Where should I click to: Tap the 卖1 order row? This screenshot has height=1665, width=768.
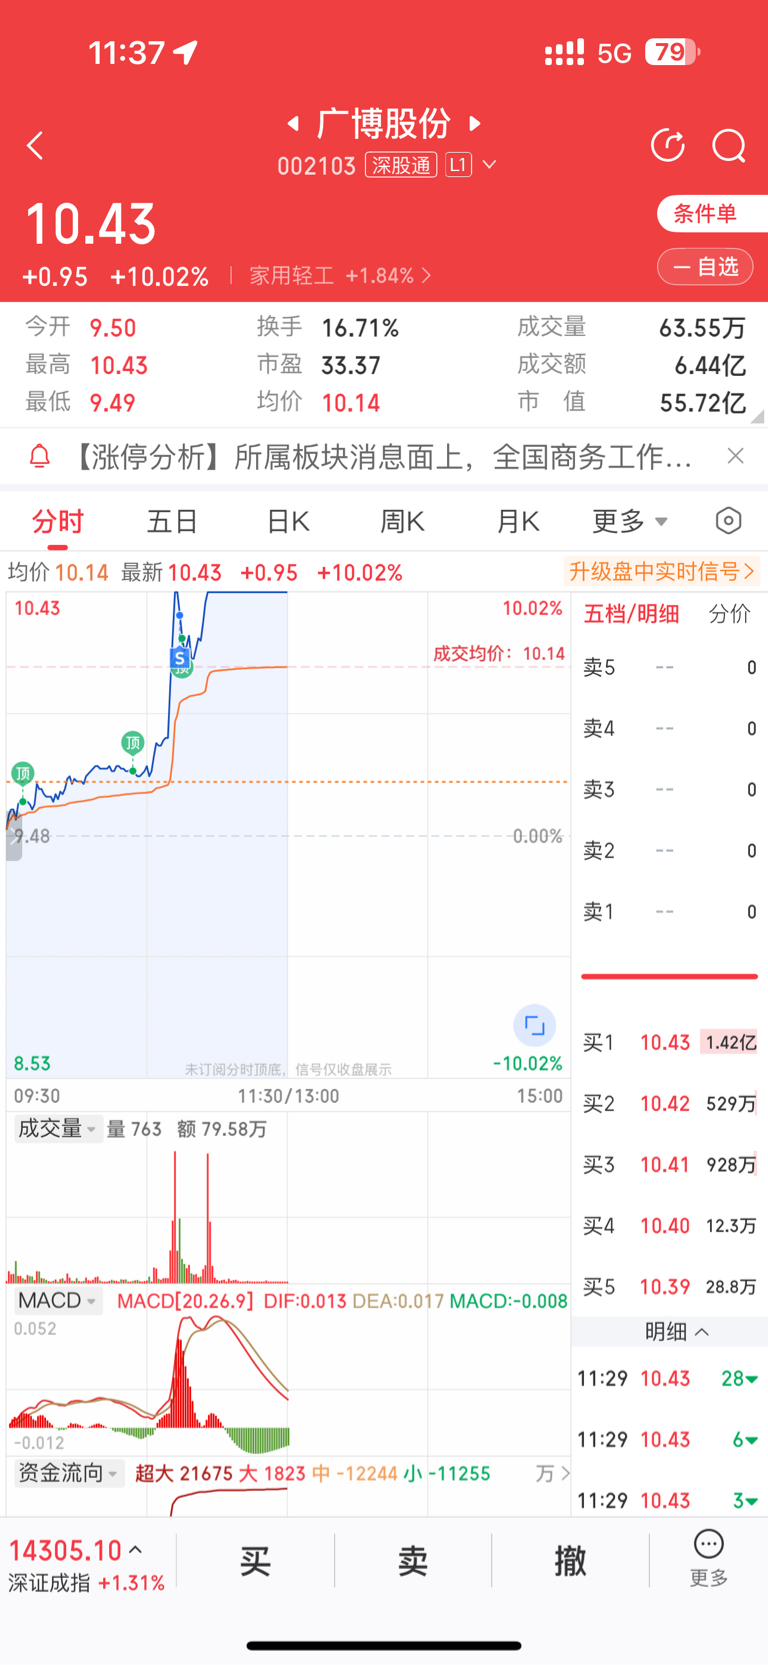(669, 912)
